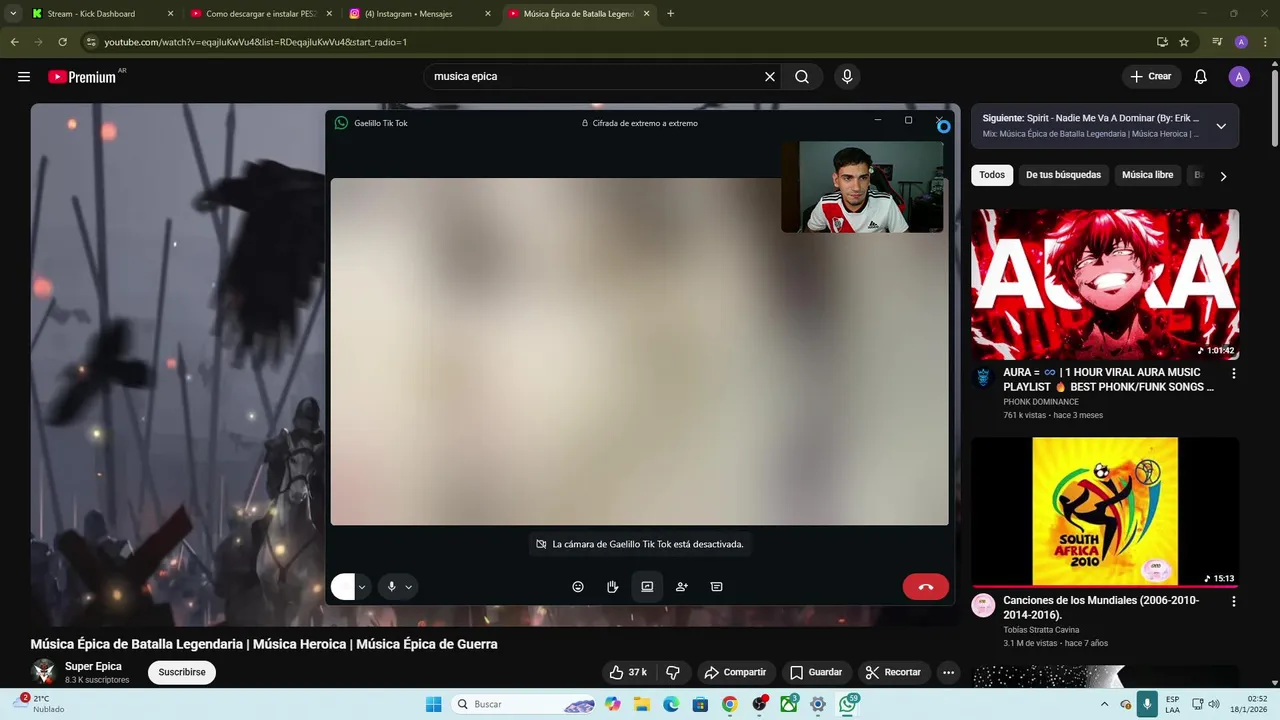The height and width of the screenshot is (720, 1280).
Task: Open the Xbox app in taskbar
Action: point(789,704)
